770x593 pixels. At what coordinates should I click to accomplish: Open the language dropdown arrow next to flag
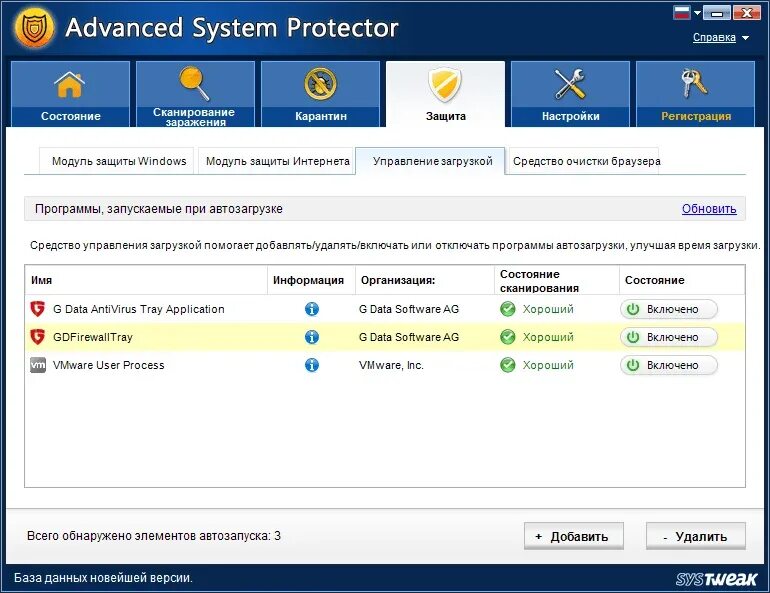697,13
